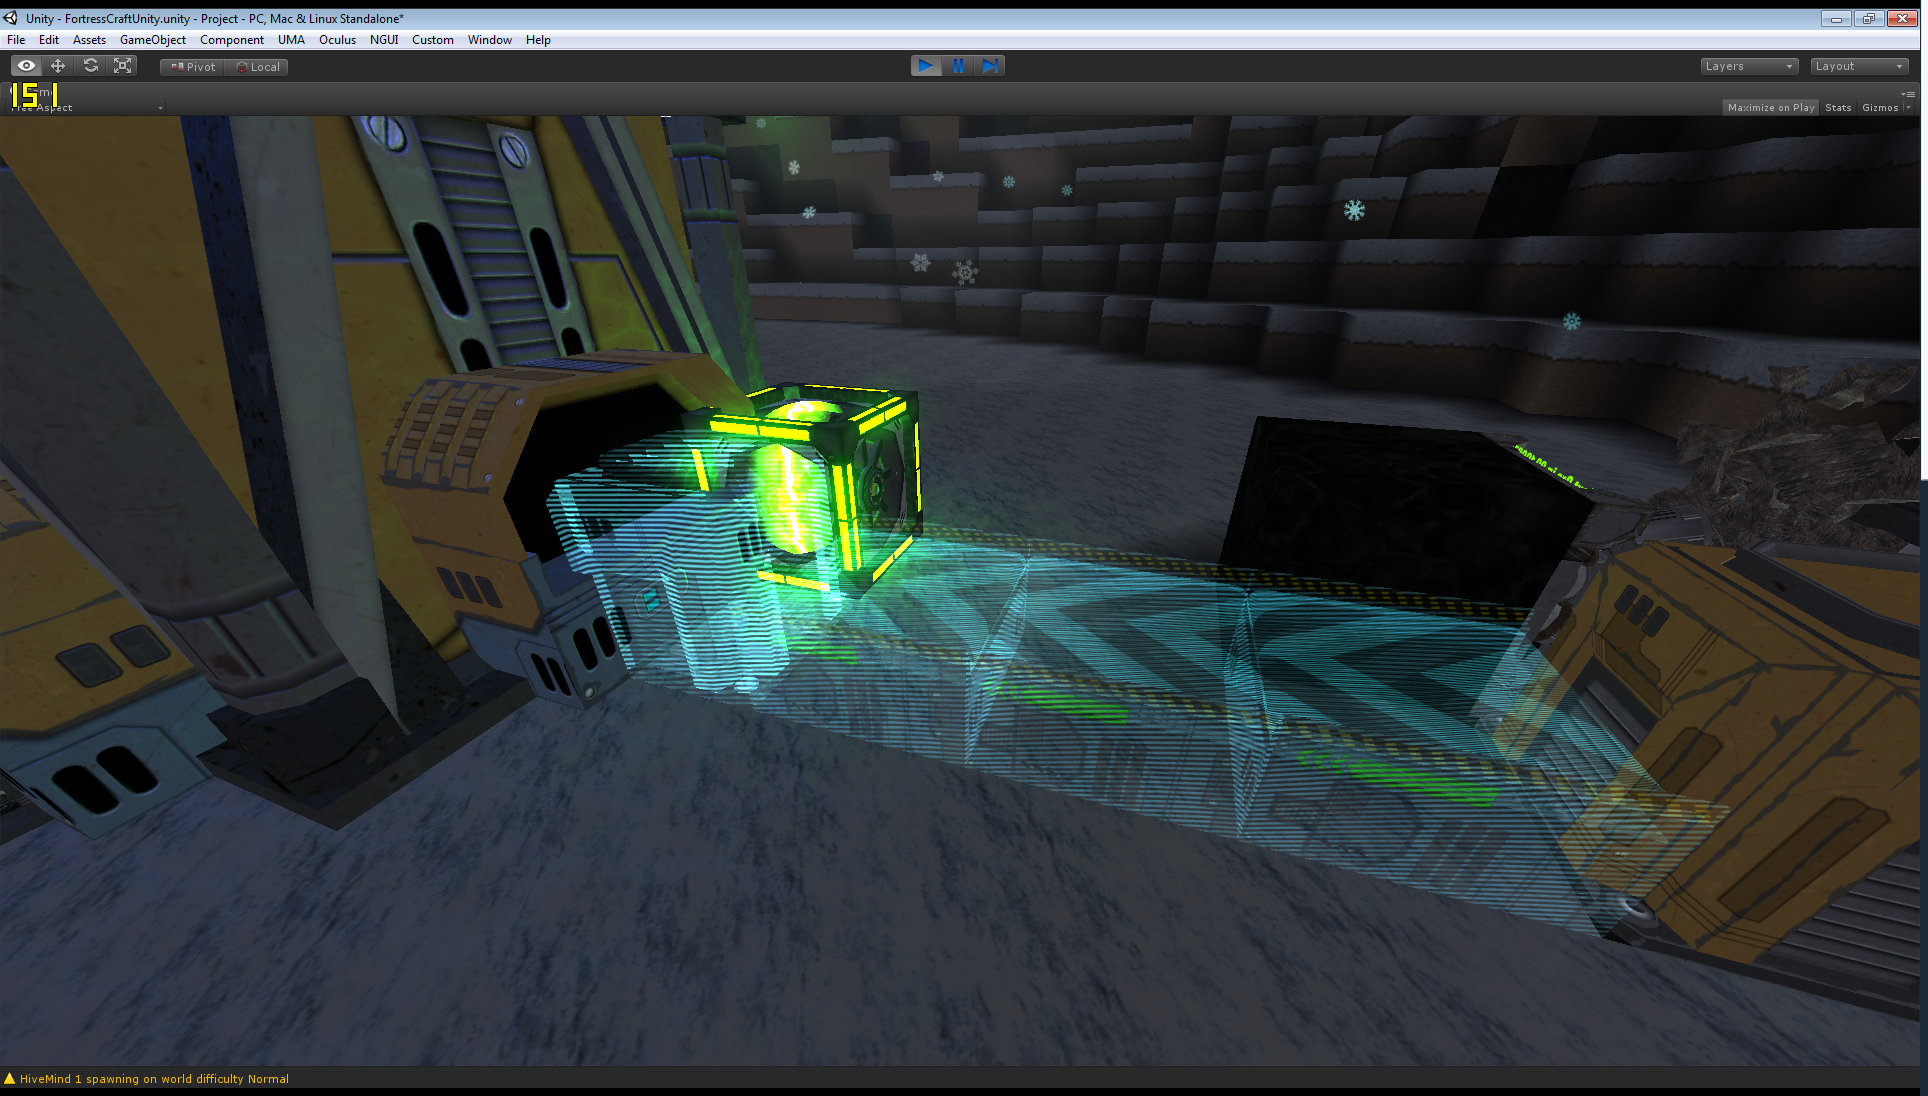Screen dimensions: 1928x1096
Task: Show the Stats overlay
Action: 1837,108
